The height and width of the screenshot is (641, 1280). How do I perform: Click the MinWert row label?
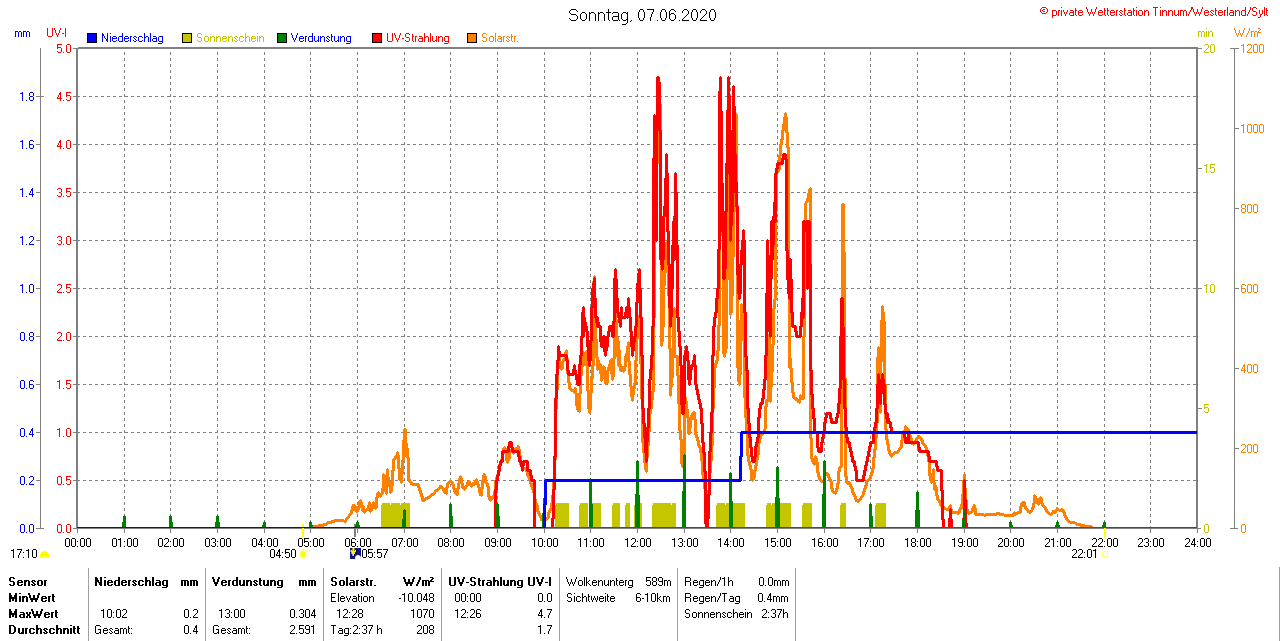(x=31, y=598)
